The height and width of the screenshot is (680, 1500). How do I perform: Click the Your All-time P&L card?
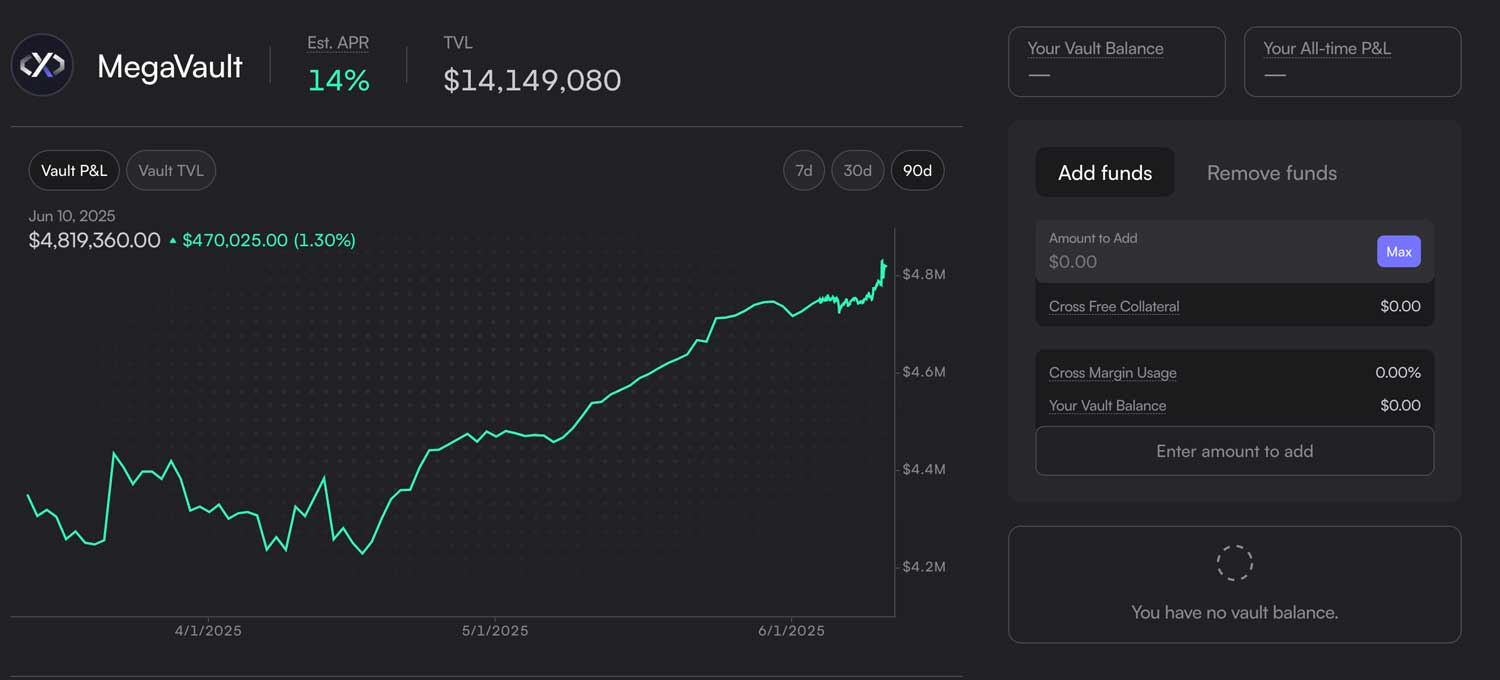(x=1352, y=62)
